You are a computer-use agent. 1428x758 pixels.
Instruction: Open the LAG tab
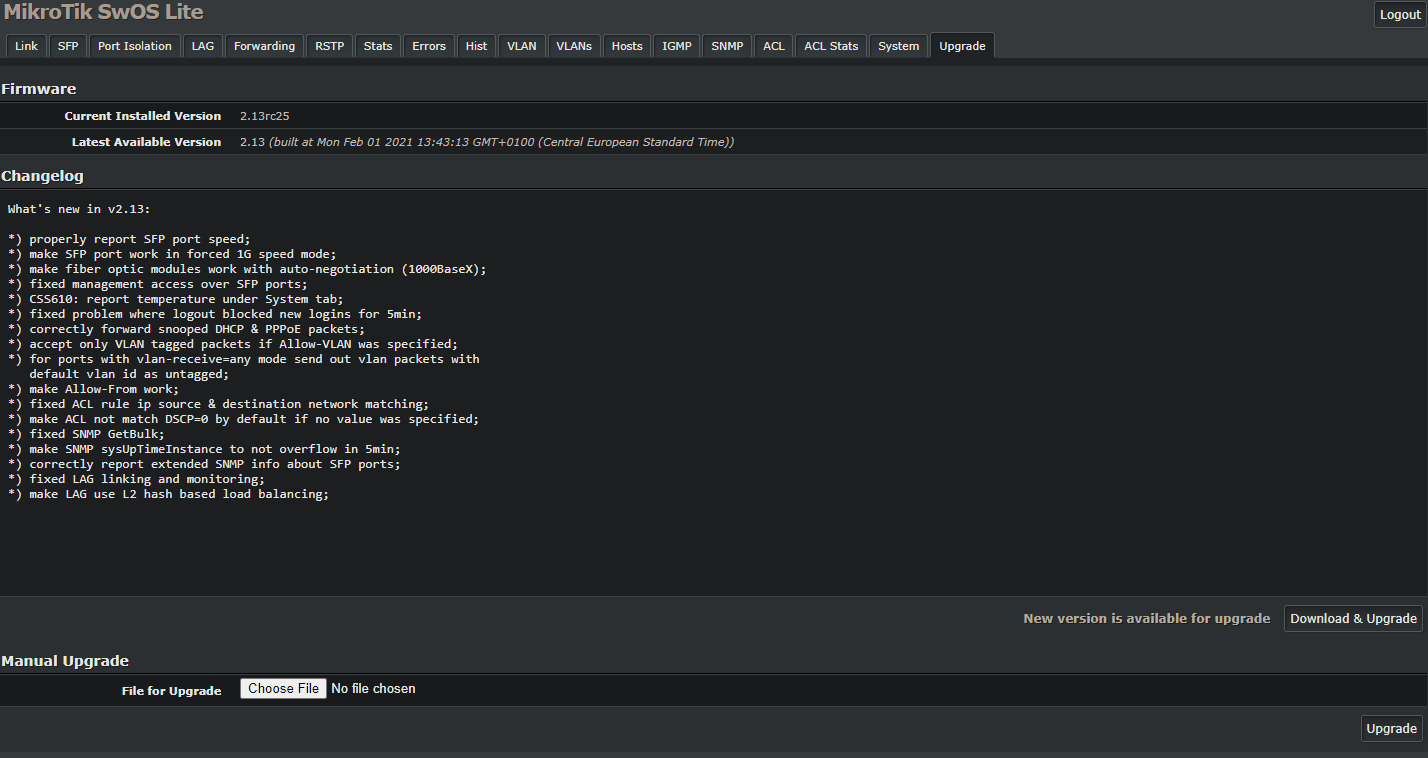point(202,45)
